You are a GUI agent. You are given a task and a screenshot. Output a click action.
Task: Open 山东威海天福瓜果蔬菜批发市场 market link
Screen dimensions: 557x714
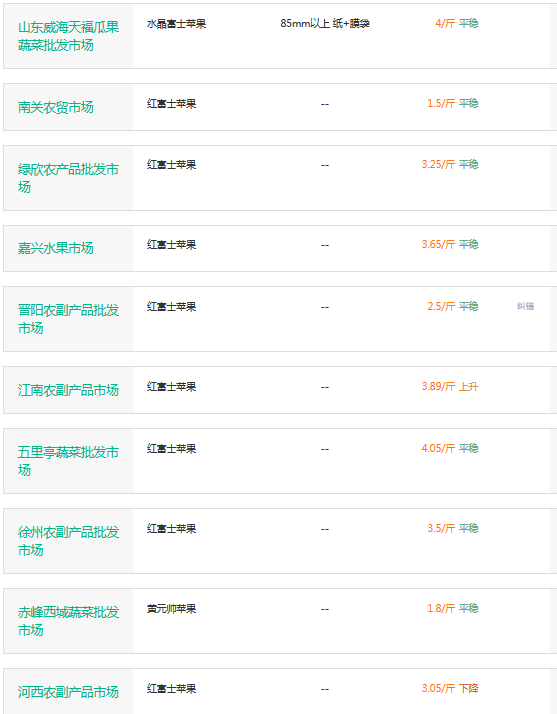pos(68,36)
